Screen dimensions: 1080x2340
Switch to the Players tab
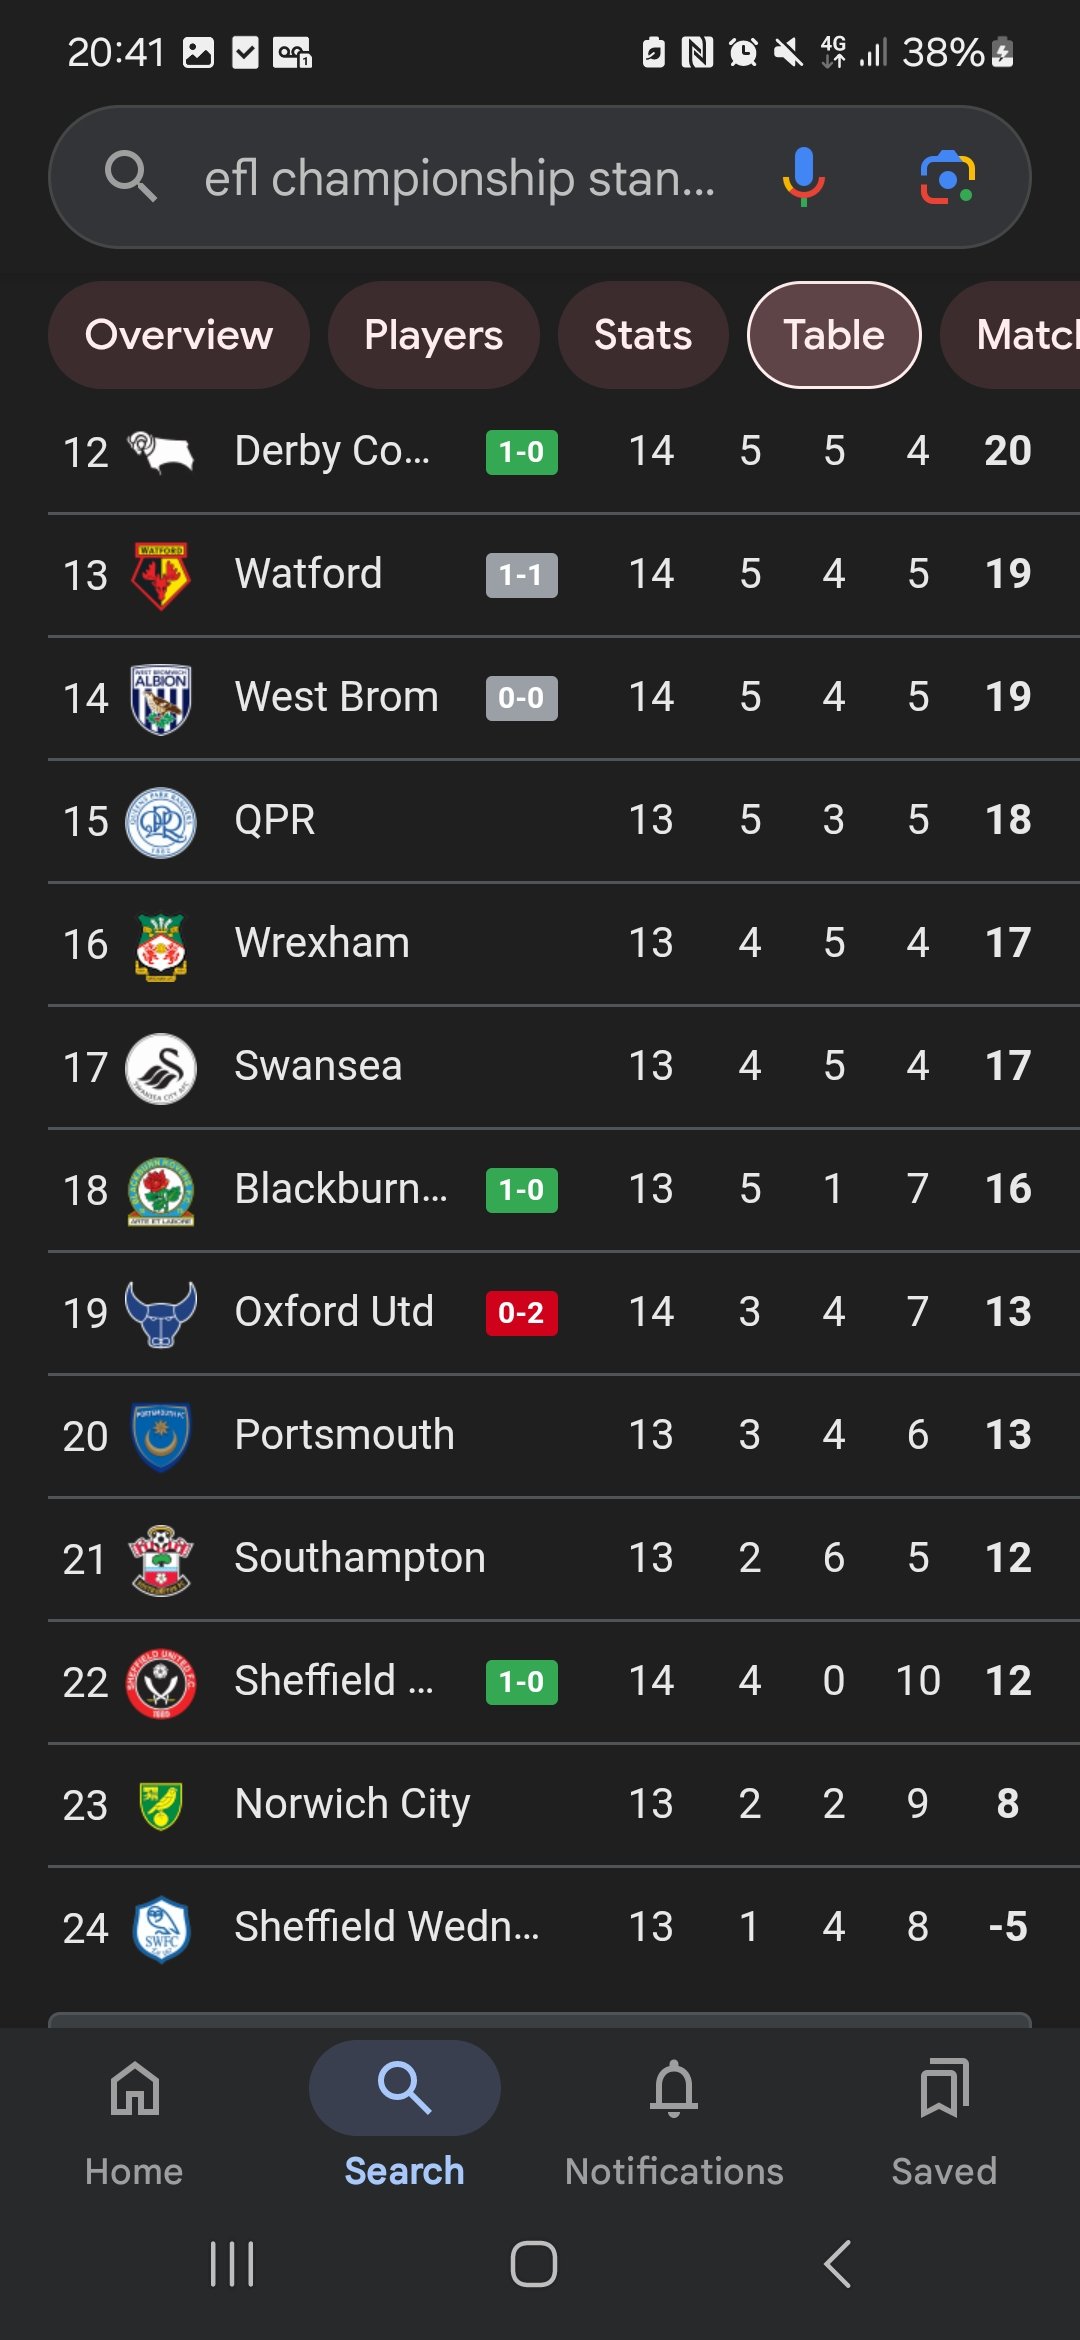click(x=433, y=335)
